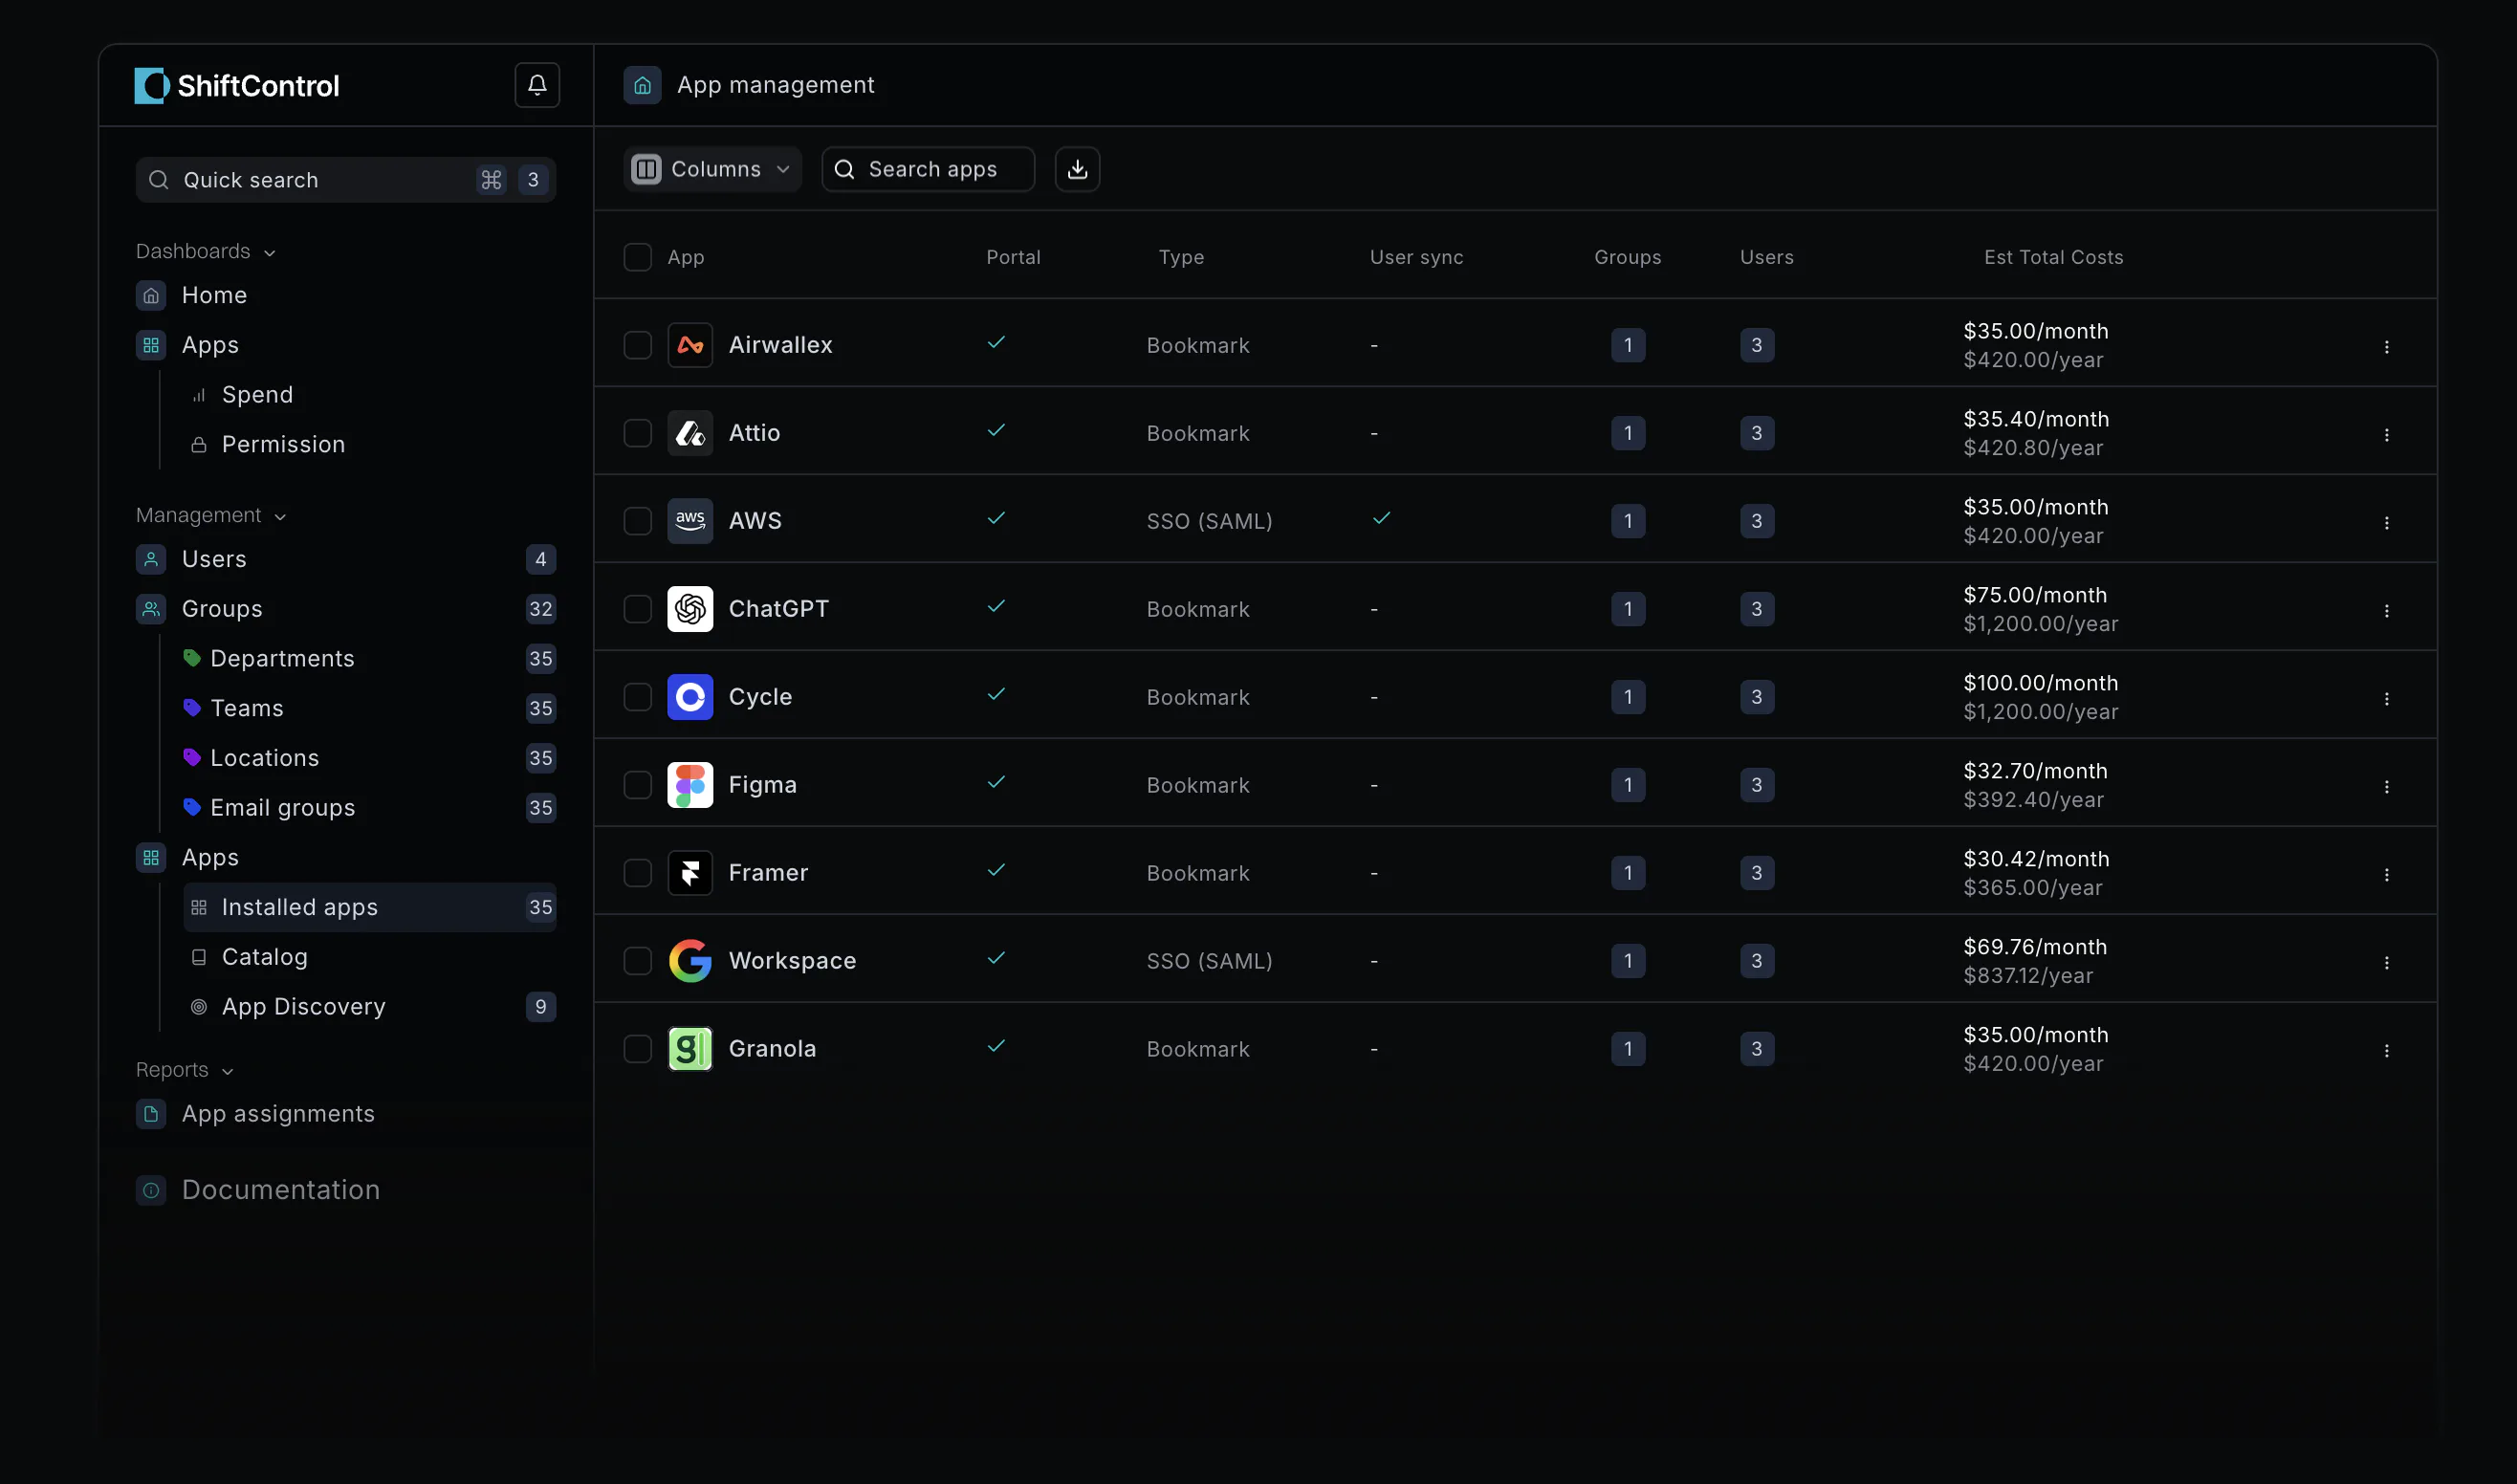Screen dimensions: 2517x1484
Task: Click the Attio app icon
Action: (x=690, y=433)
